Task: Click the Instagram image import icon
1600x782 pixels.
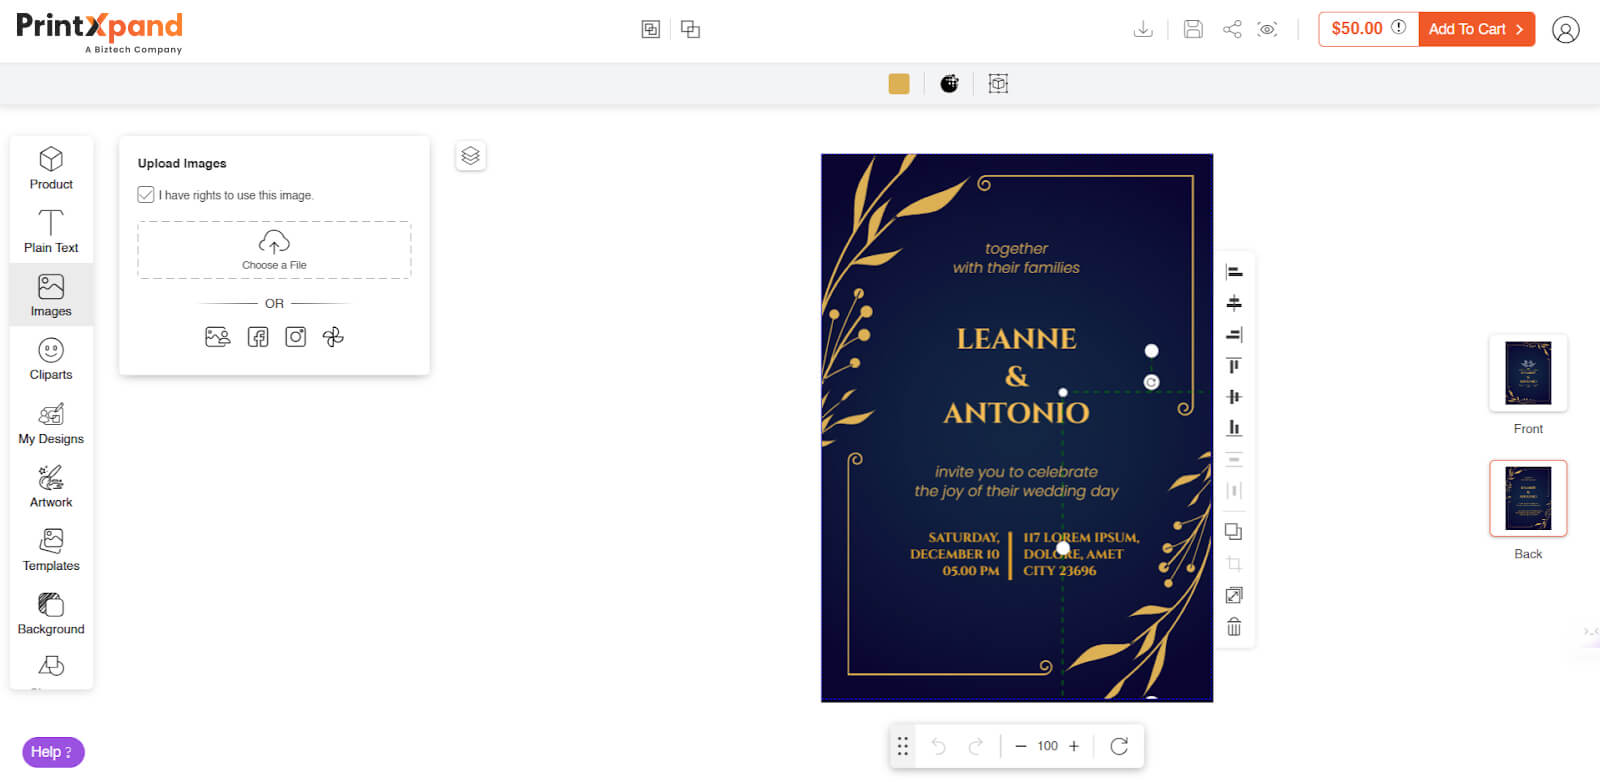Action: [x=296, y=337]
